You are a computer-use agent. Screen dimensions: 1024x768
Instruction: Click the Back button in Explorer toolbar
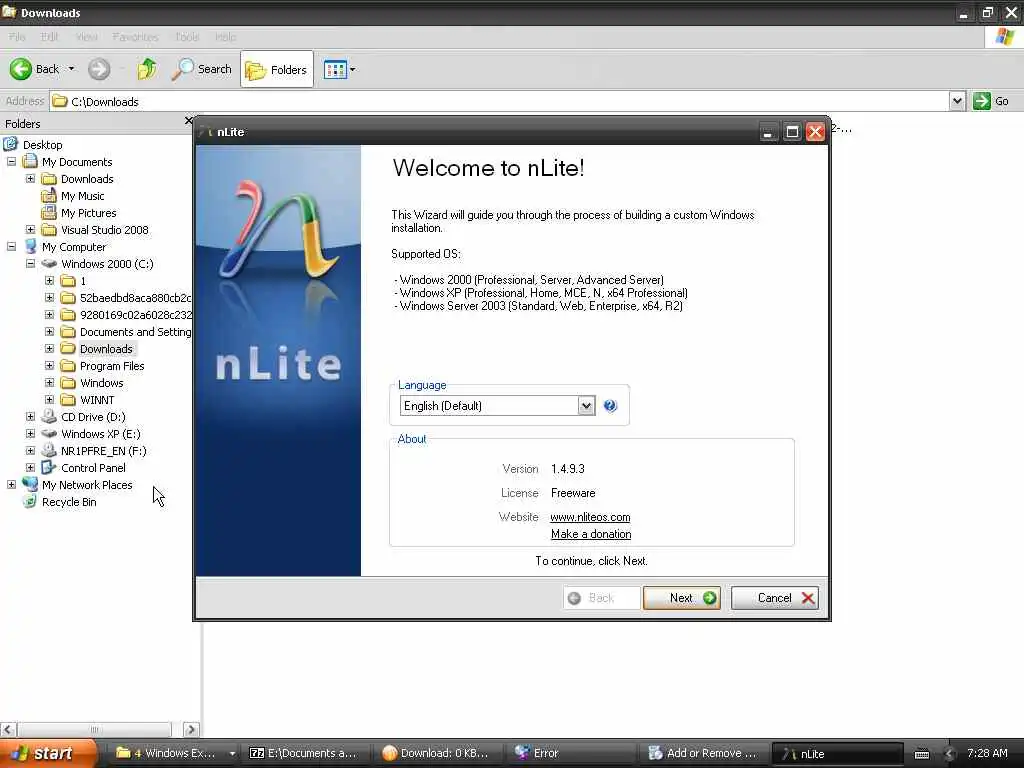coord(35,69)
